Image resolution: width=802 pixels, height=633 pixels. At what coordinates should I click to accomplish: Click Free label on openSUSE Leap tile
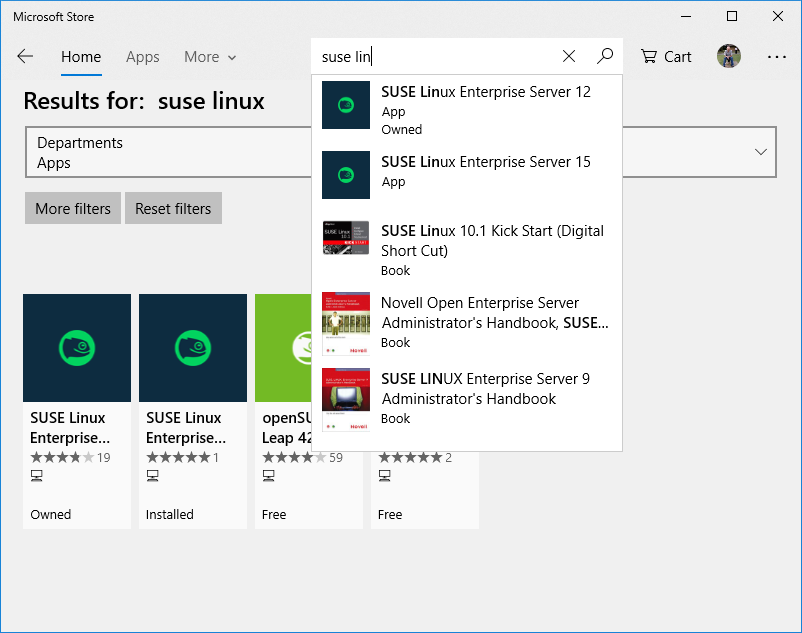(x=274, y=514)
